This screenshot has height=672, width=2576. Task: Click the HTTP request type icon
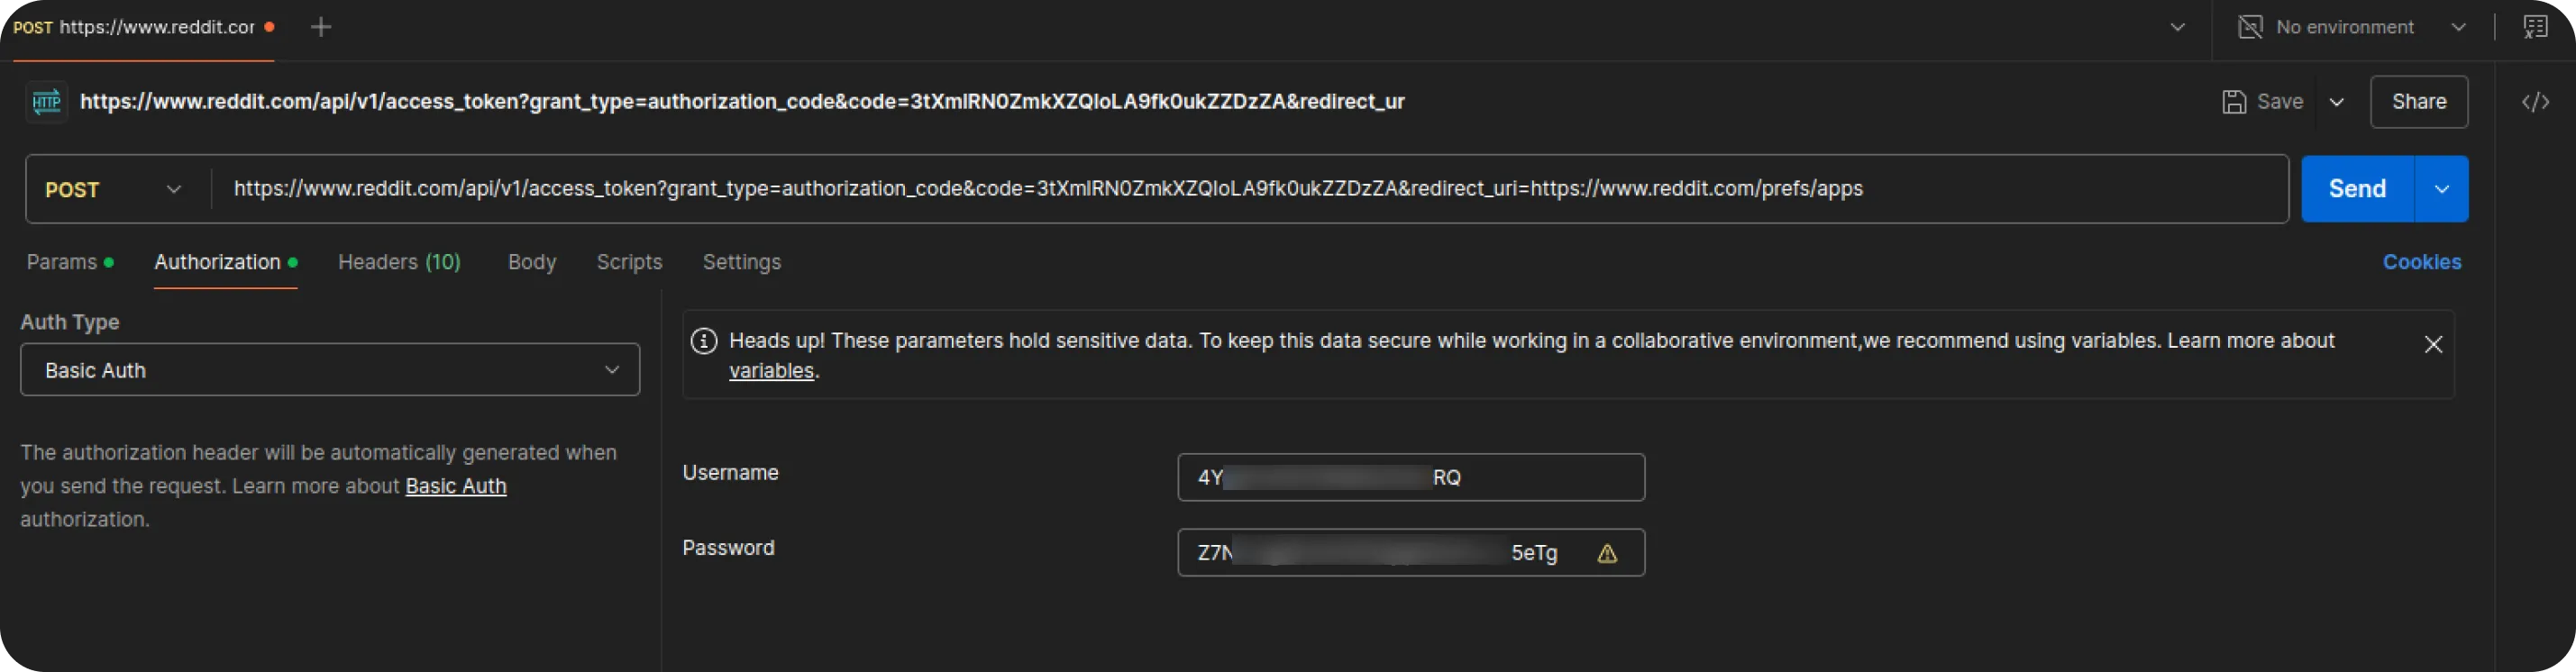(47, 102)
